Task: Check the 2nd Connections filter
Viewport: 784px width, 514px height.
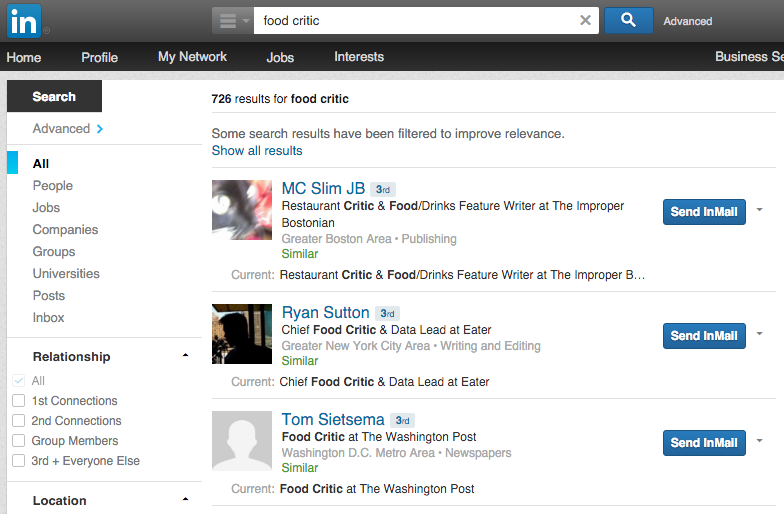Action: [19, 421]
